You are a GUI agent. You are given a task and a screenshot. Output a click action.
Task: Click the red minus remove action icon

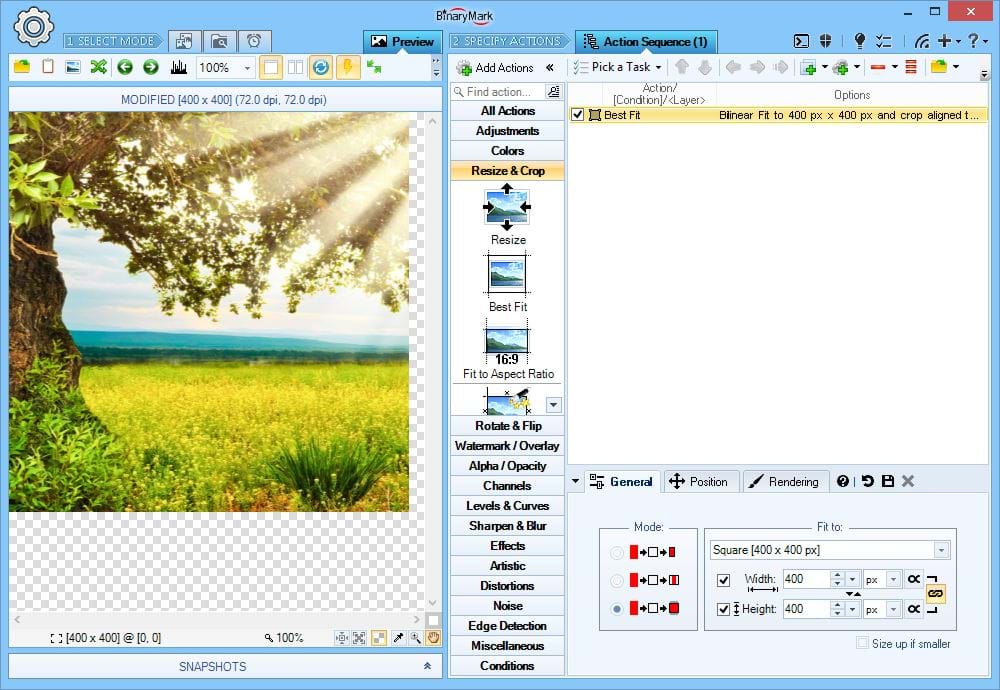[877, 67]
